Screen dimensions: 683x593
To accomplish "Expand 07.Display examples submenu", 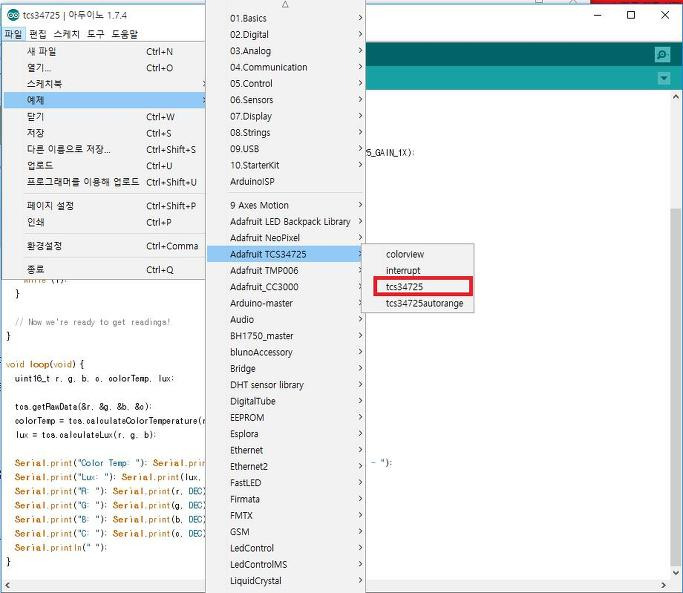I will (x=286, y=116).
